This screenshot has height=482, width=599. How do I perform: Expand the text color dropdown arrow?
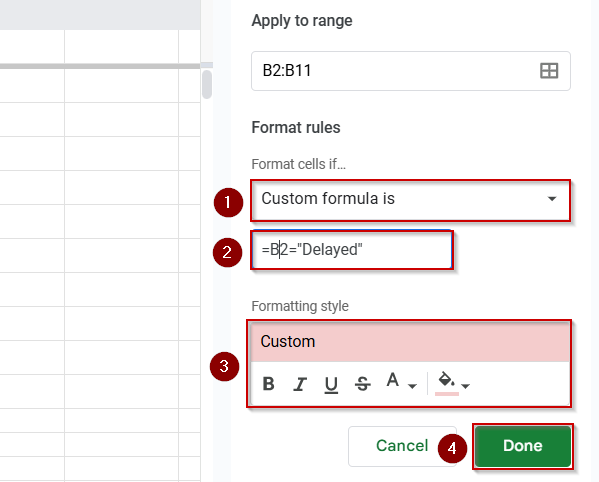coord(412,386)
